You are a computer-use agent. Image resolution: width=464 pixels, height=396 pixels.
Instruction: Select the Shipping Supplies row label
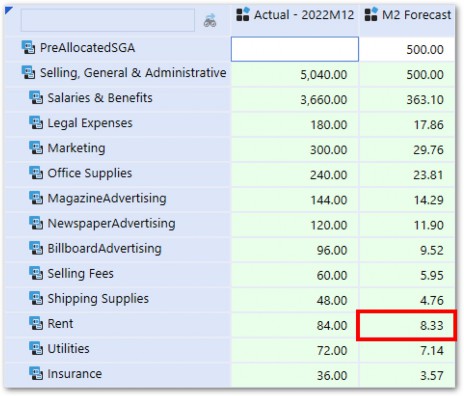click(x=98, y=299)
